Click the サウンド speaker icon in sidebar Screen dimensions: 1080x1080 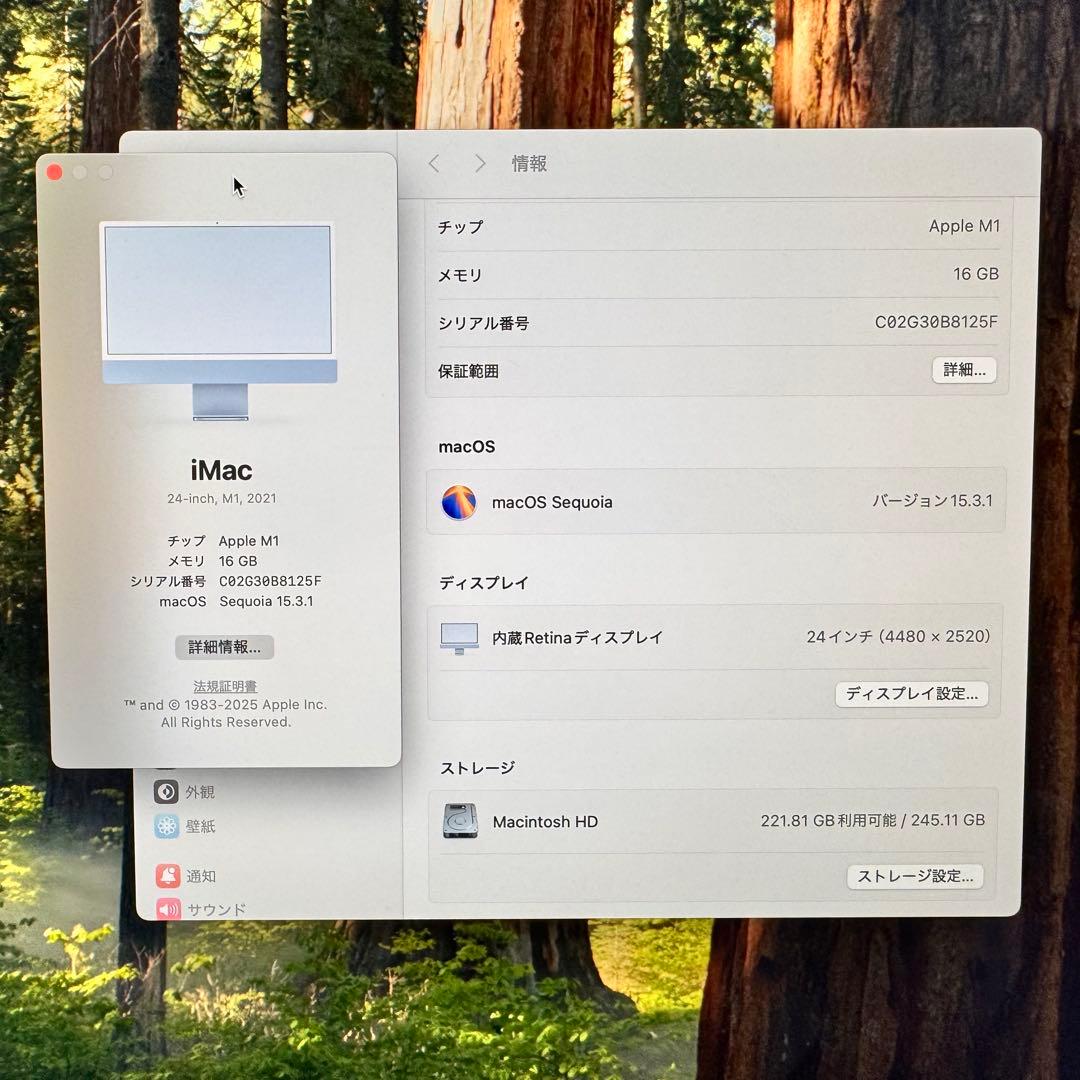point(165,909)
